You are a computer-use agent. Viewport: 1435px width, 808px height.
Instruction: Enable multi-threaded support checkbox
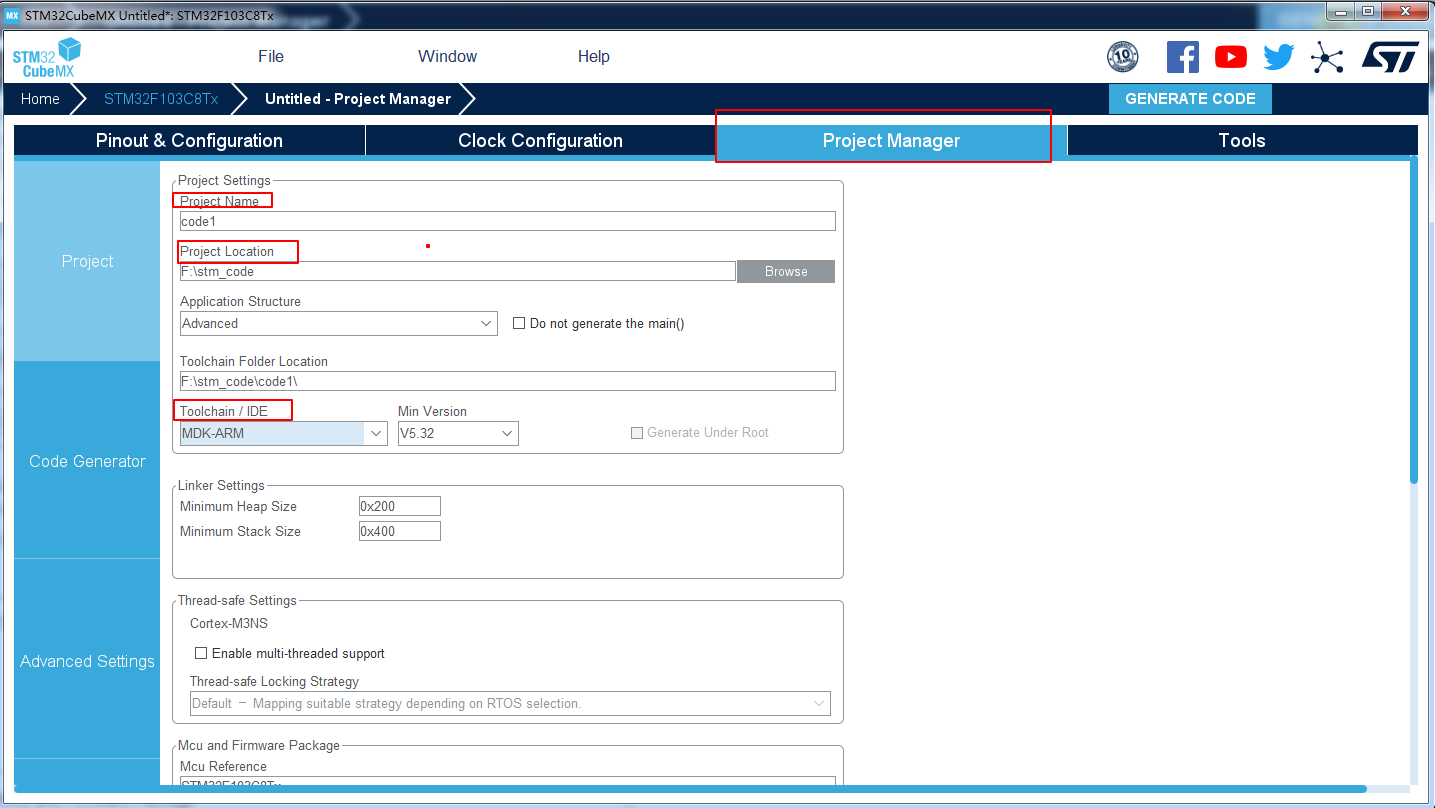201,653
